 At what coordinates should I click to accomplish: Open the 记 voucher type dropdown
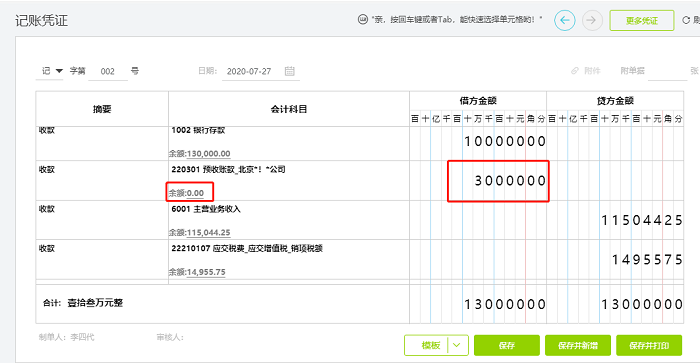[51, 71]
